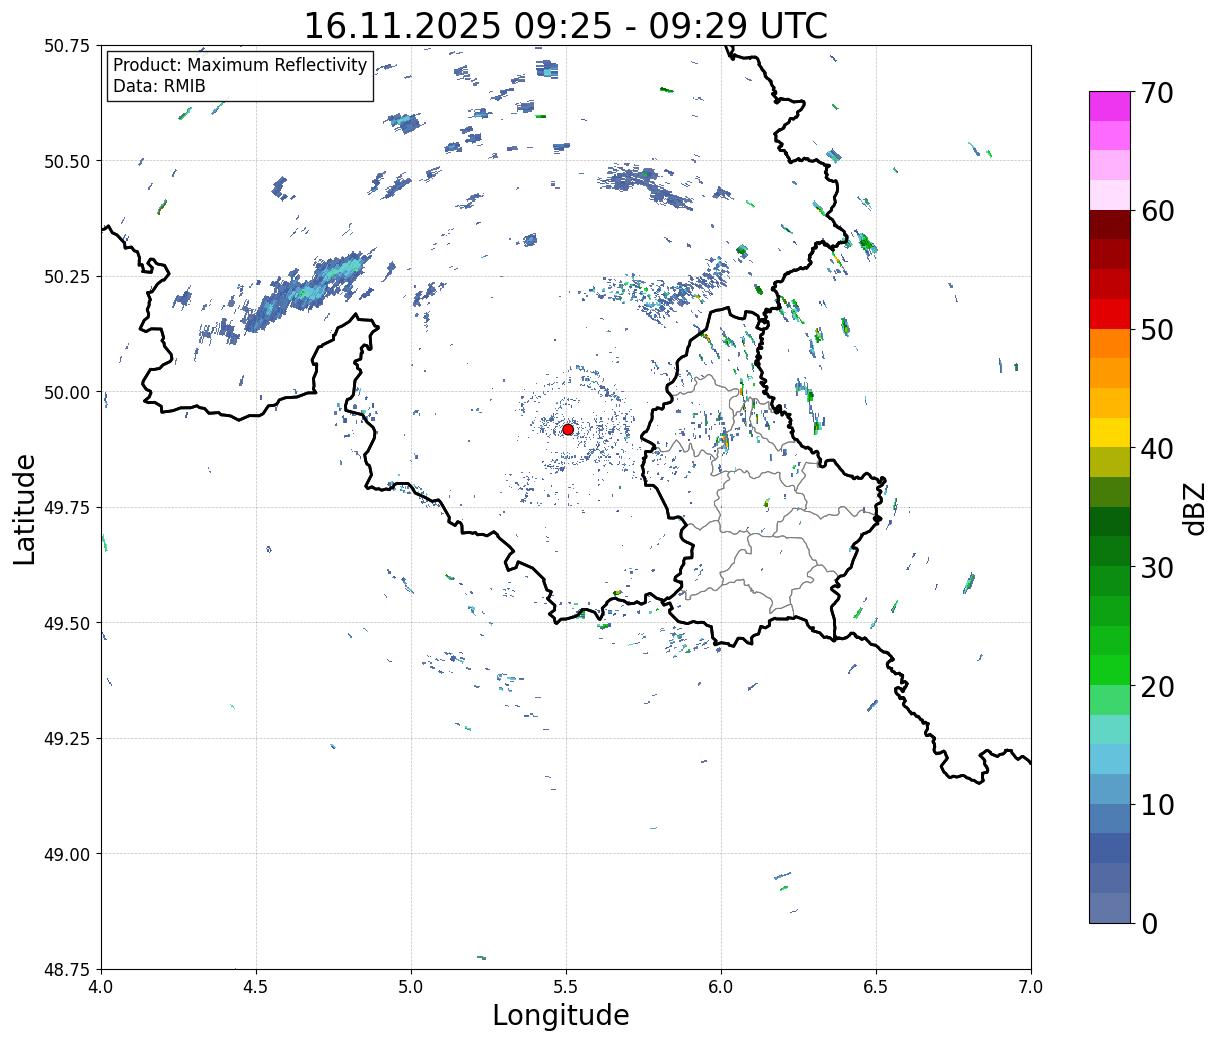Image resolution: width=1219 pixels, height=1040 pixels.
Task: Pick the cyan colorbar swatch between 10 and 20
Action: point(1110,759)
